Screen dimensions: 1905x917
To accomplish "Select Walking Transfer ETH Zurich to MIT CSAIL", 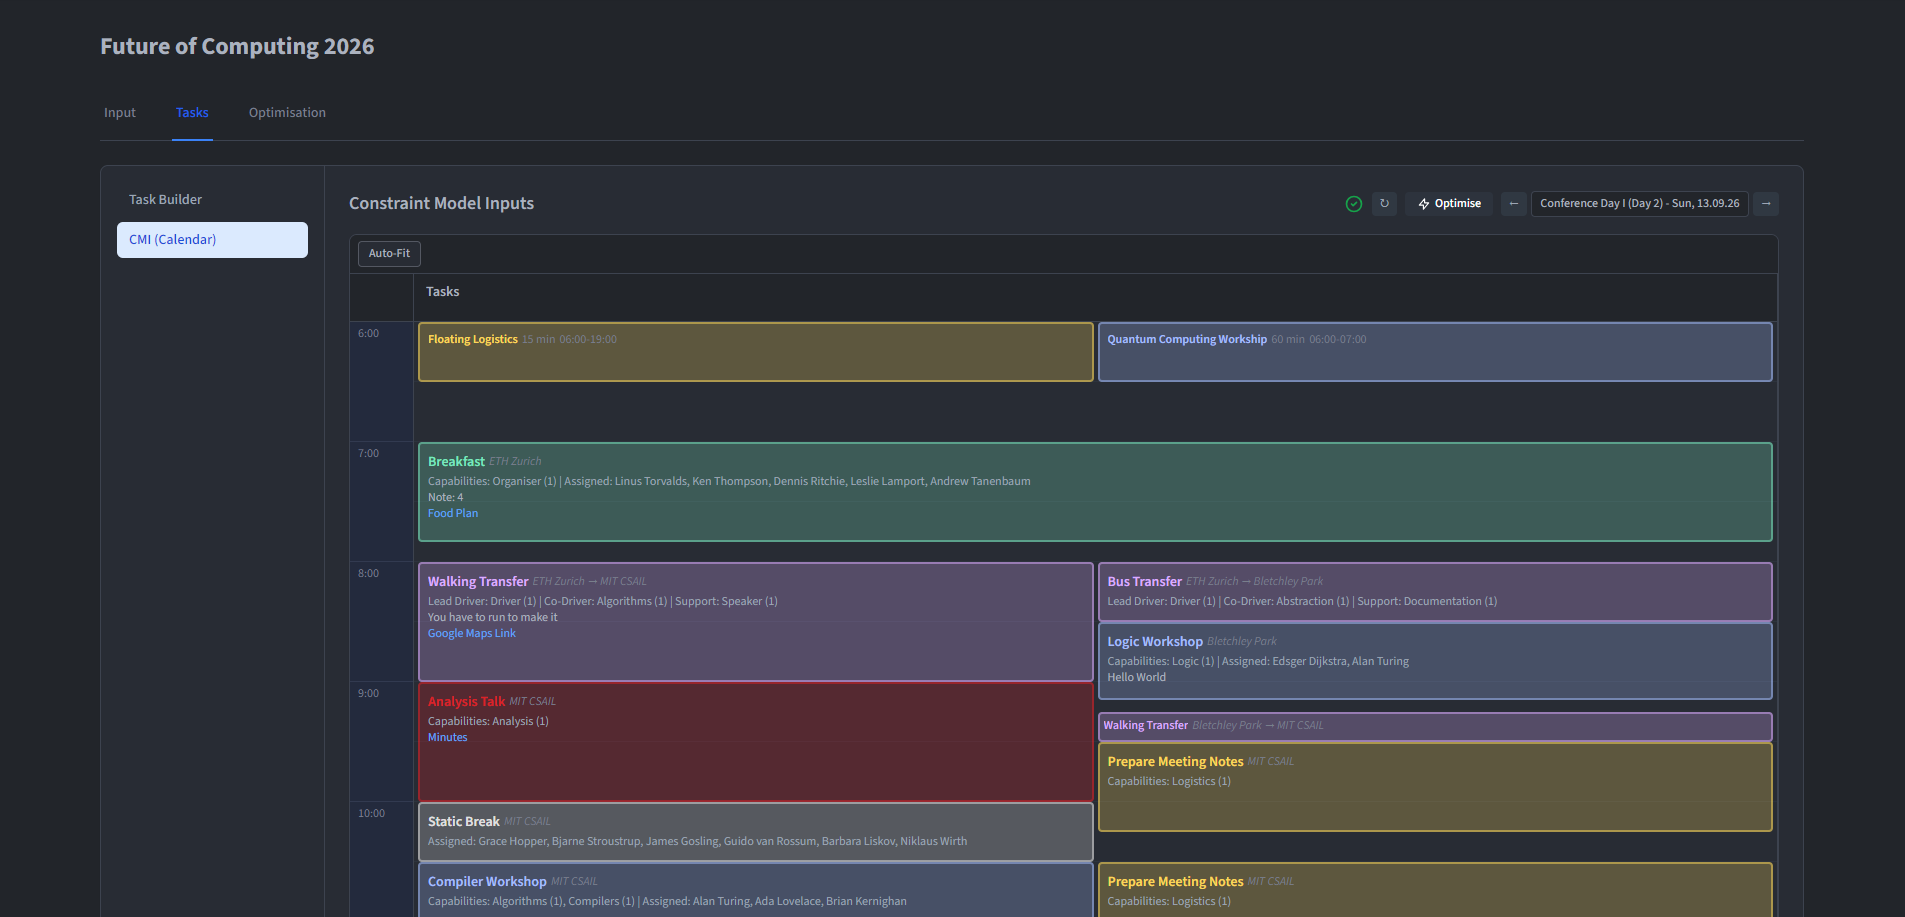I will tap(755, 622).
